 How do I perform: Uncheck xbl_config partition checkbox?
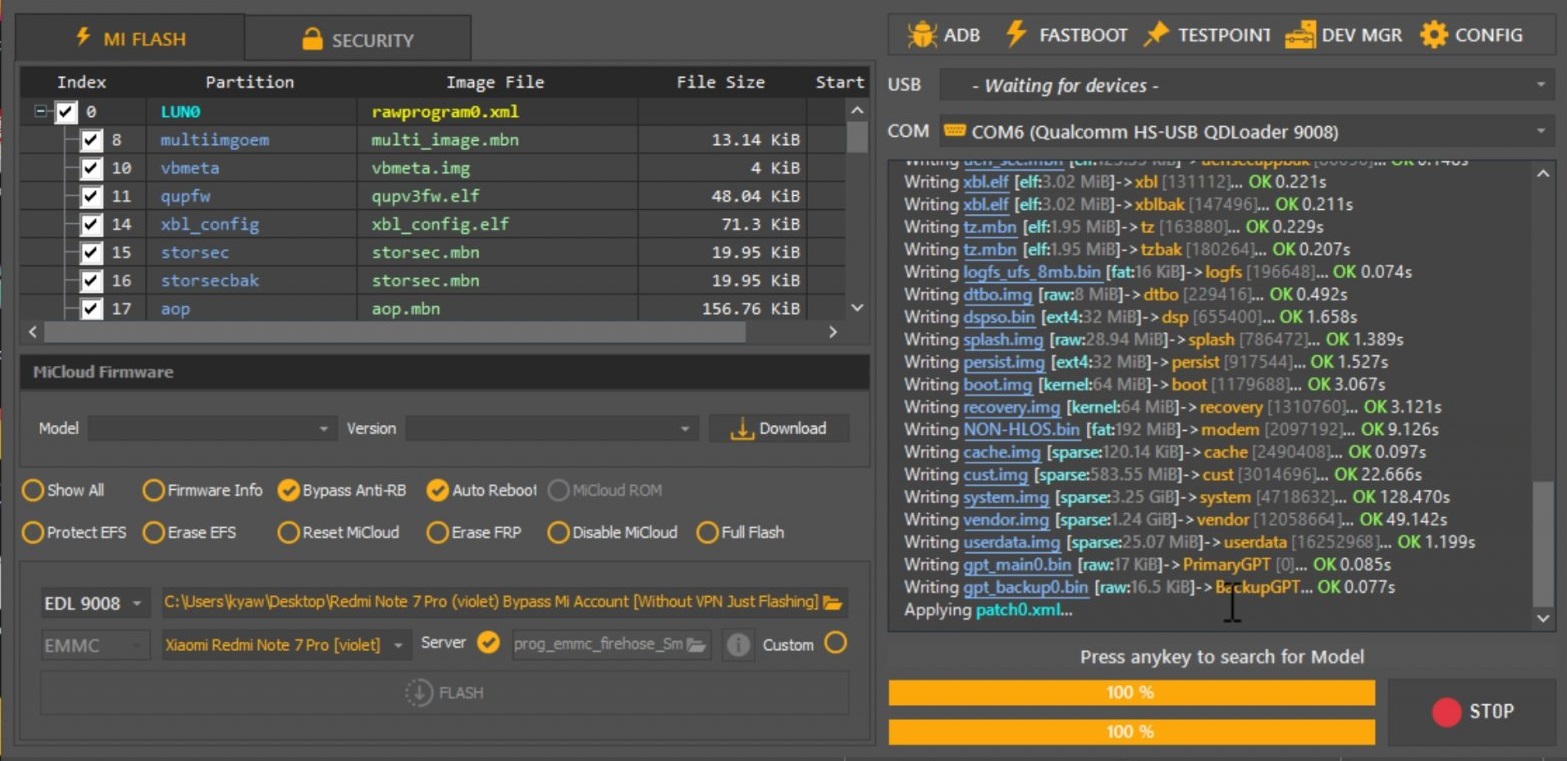click(91, 224)
